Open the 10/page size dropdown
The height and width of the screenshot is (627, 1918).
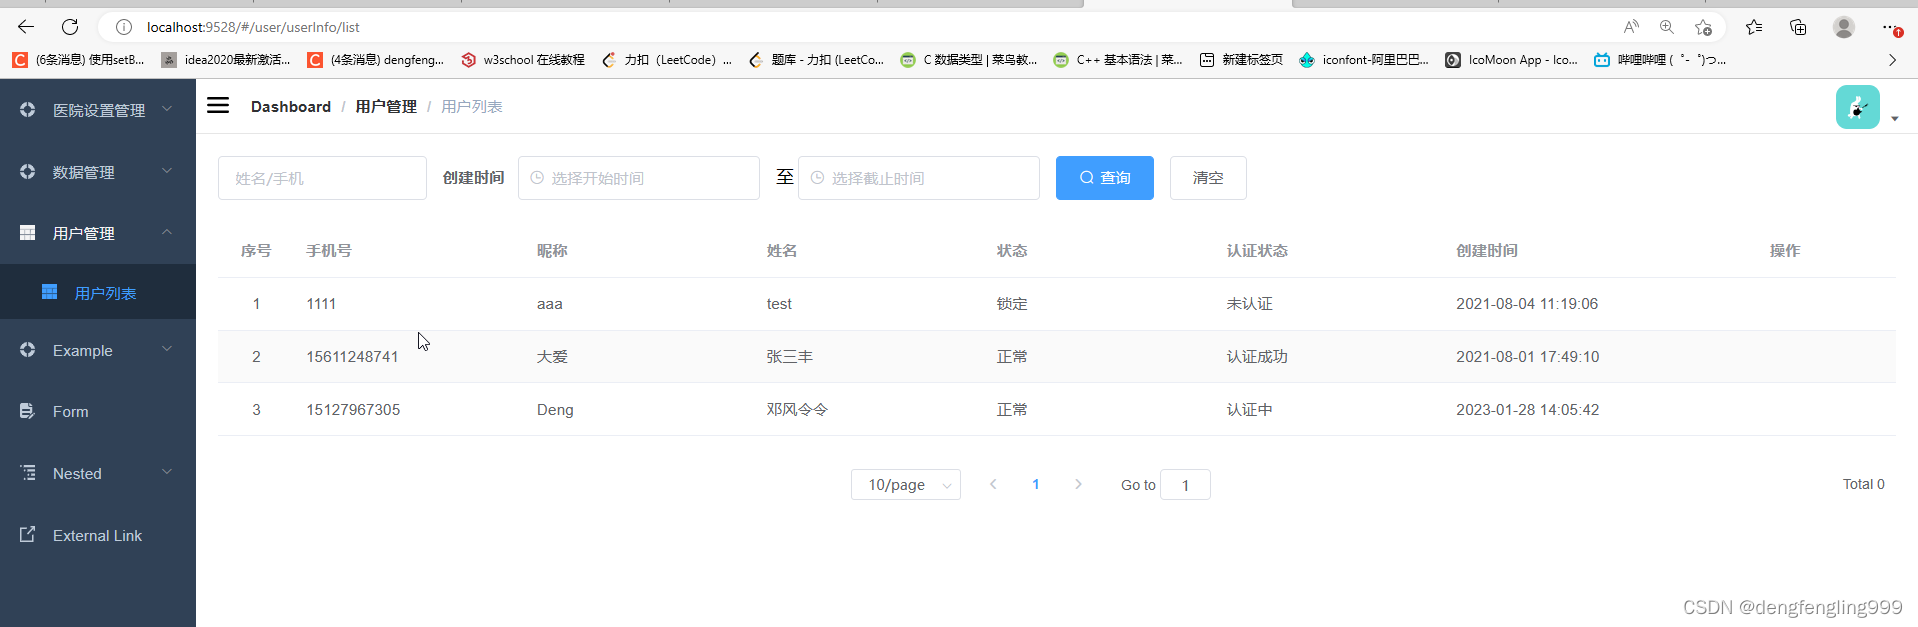[906, 484]
